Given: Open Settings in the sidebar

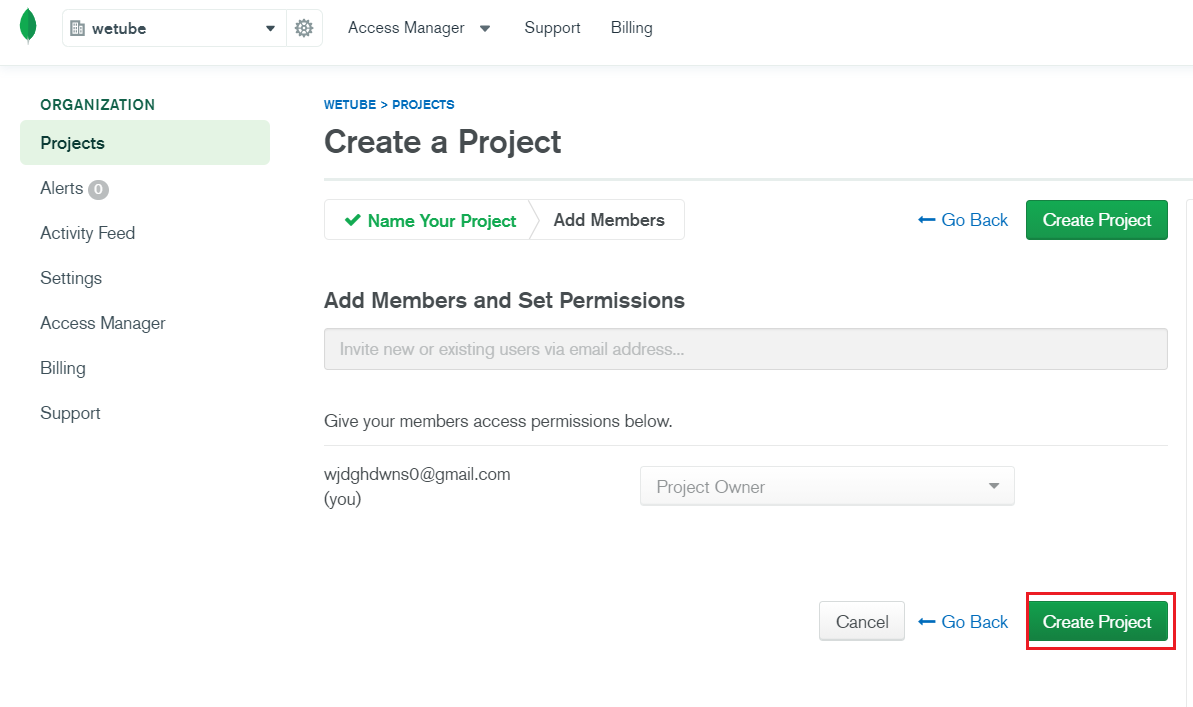Looking at the screenshot, I should (x=71, y=278).
